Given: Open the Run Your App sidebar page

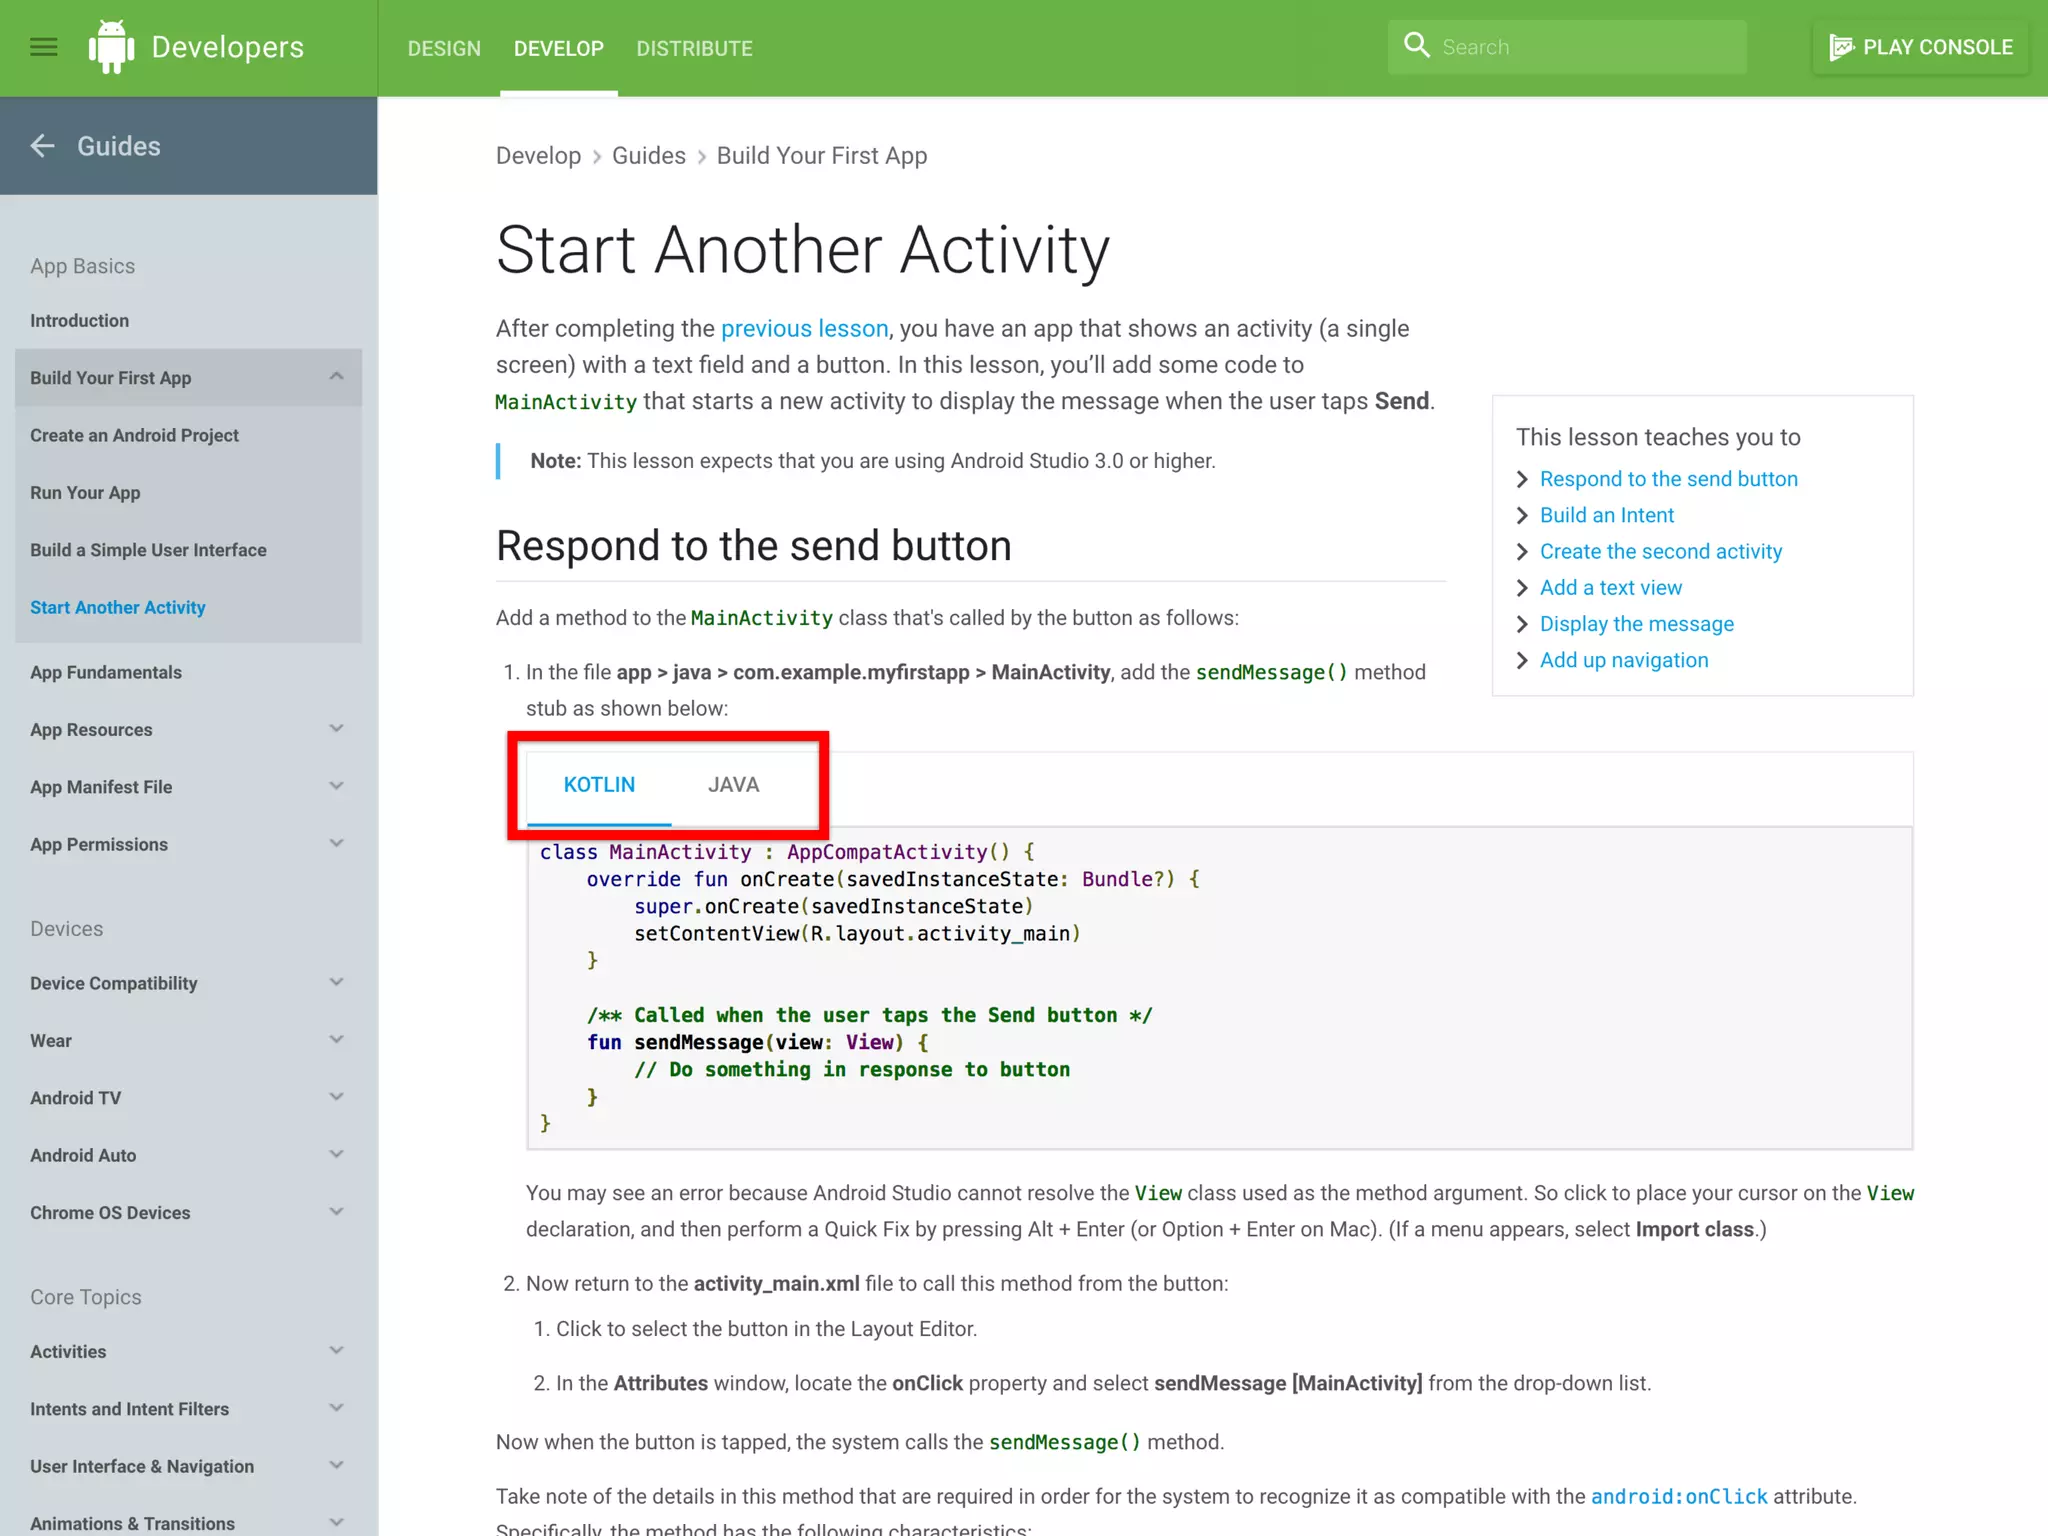Looking at the screenshot, I should coord(85,493).
